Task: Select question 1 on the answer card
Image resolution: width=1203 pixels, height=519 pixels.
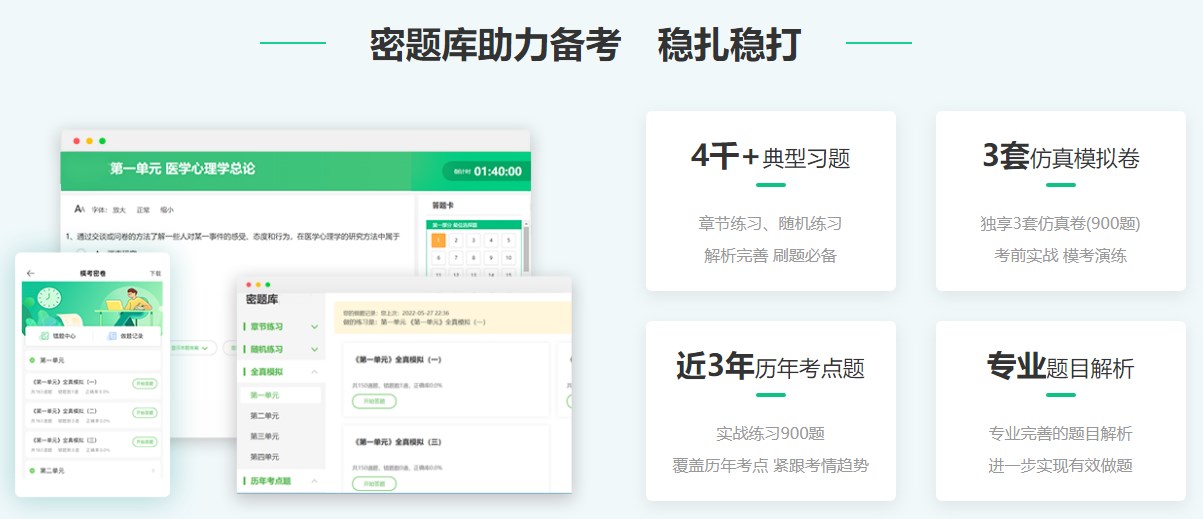Action: [x=438, y=240]
